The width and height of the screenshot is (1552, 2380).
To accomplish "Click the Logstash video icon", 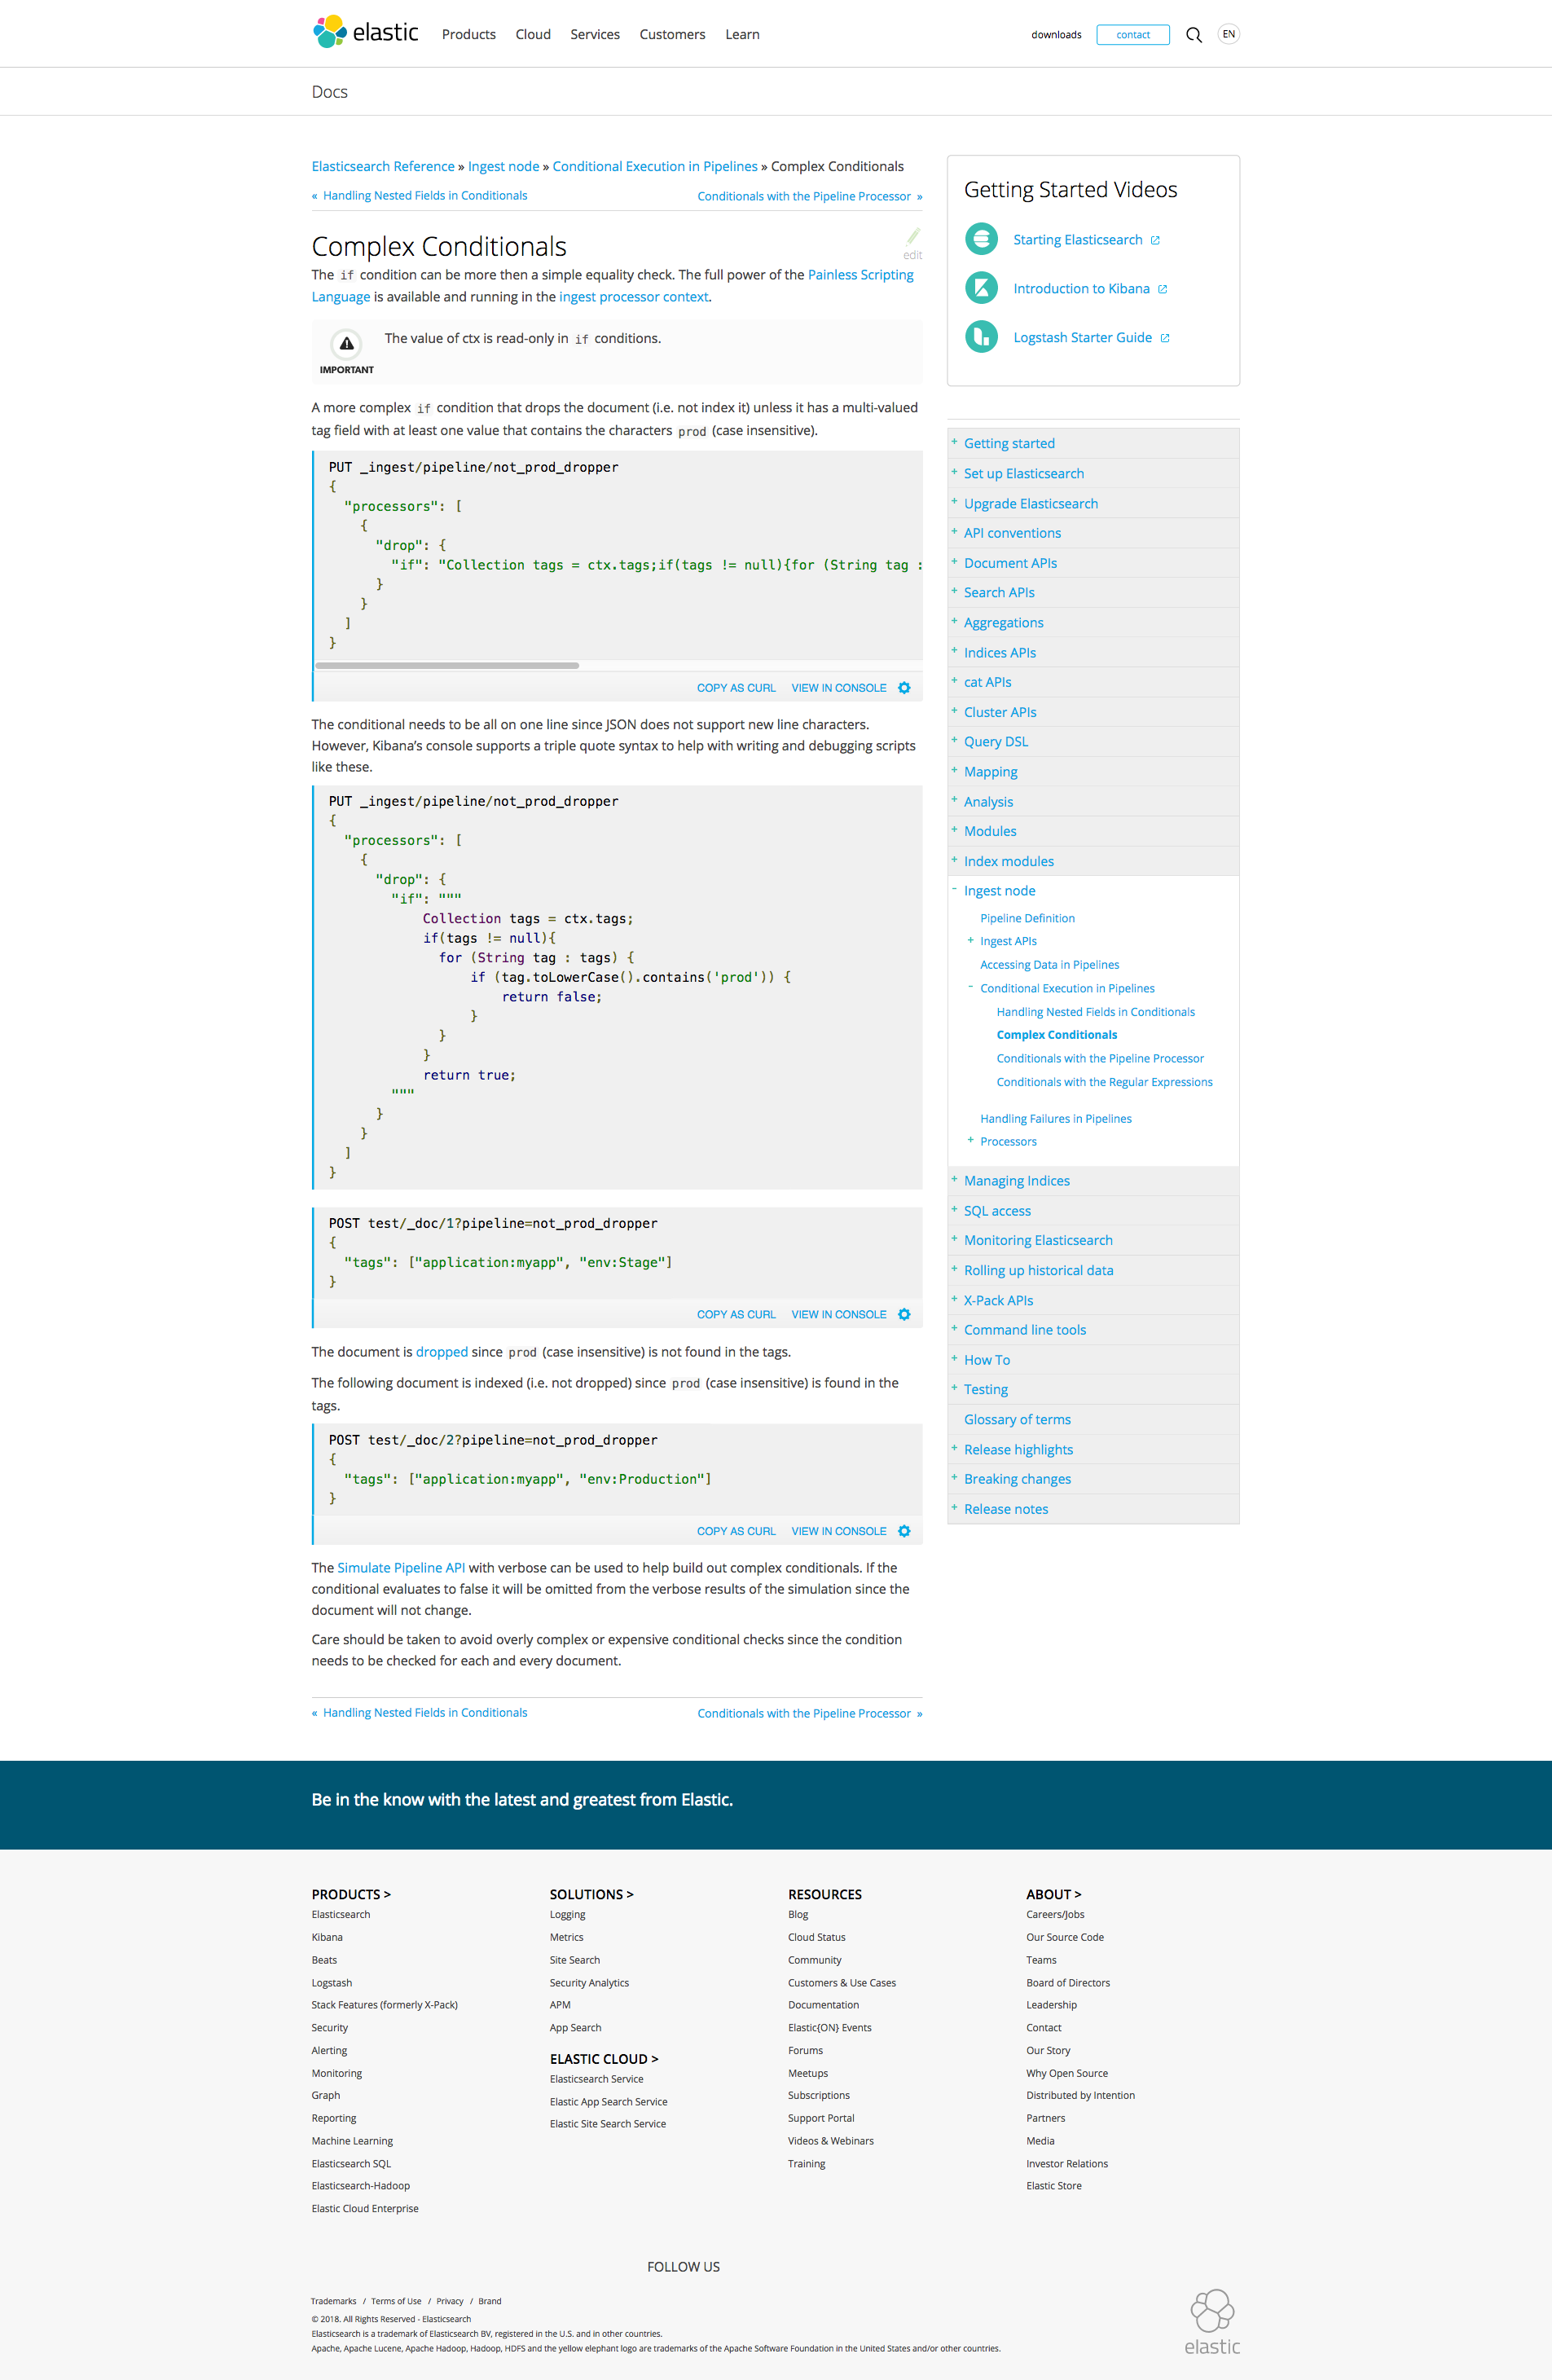I will click(x=981, y=337).
